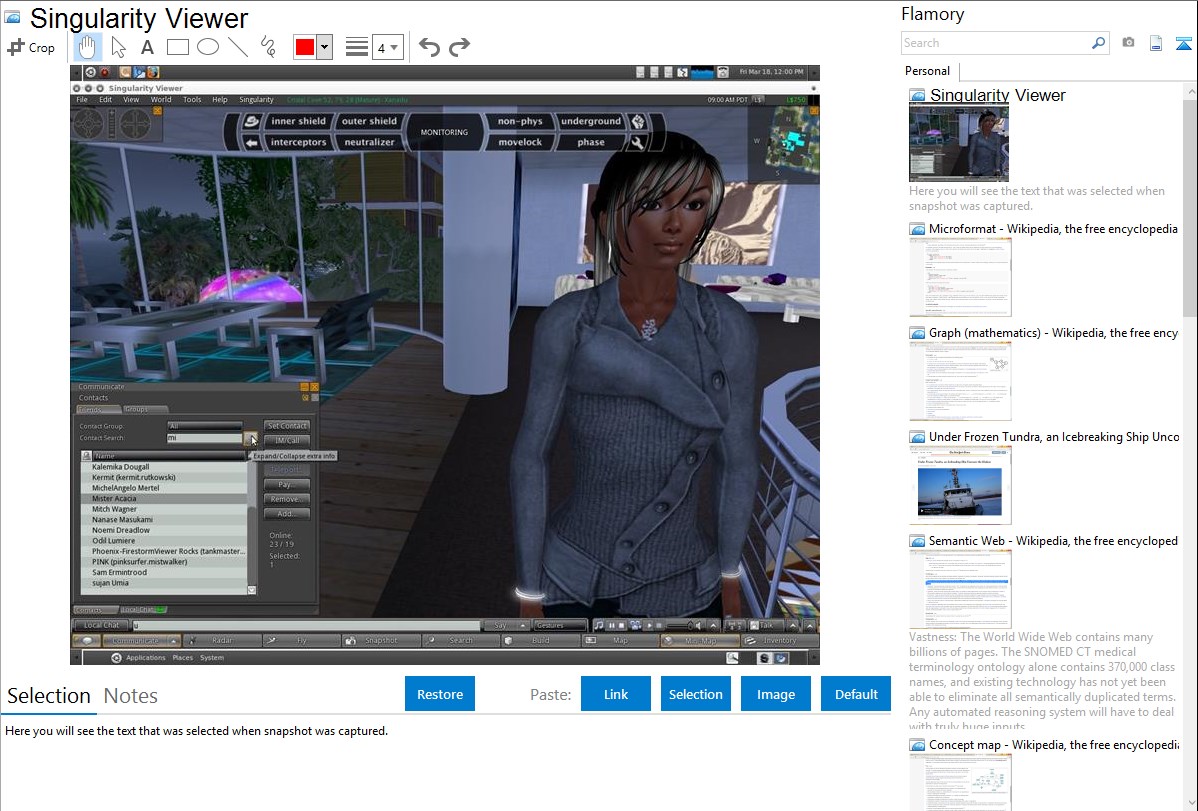Select the Crop tool

(31, 47)
